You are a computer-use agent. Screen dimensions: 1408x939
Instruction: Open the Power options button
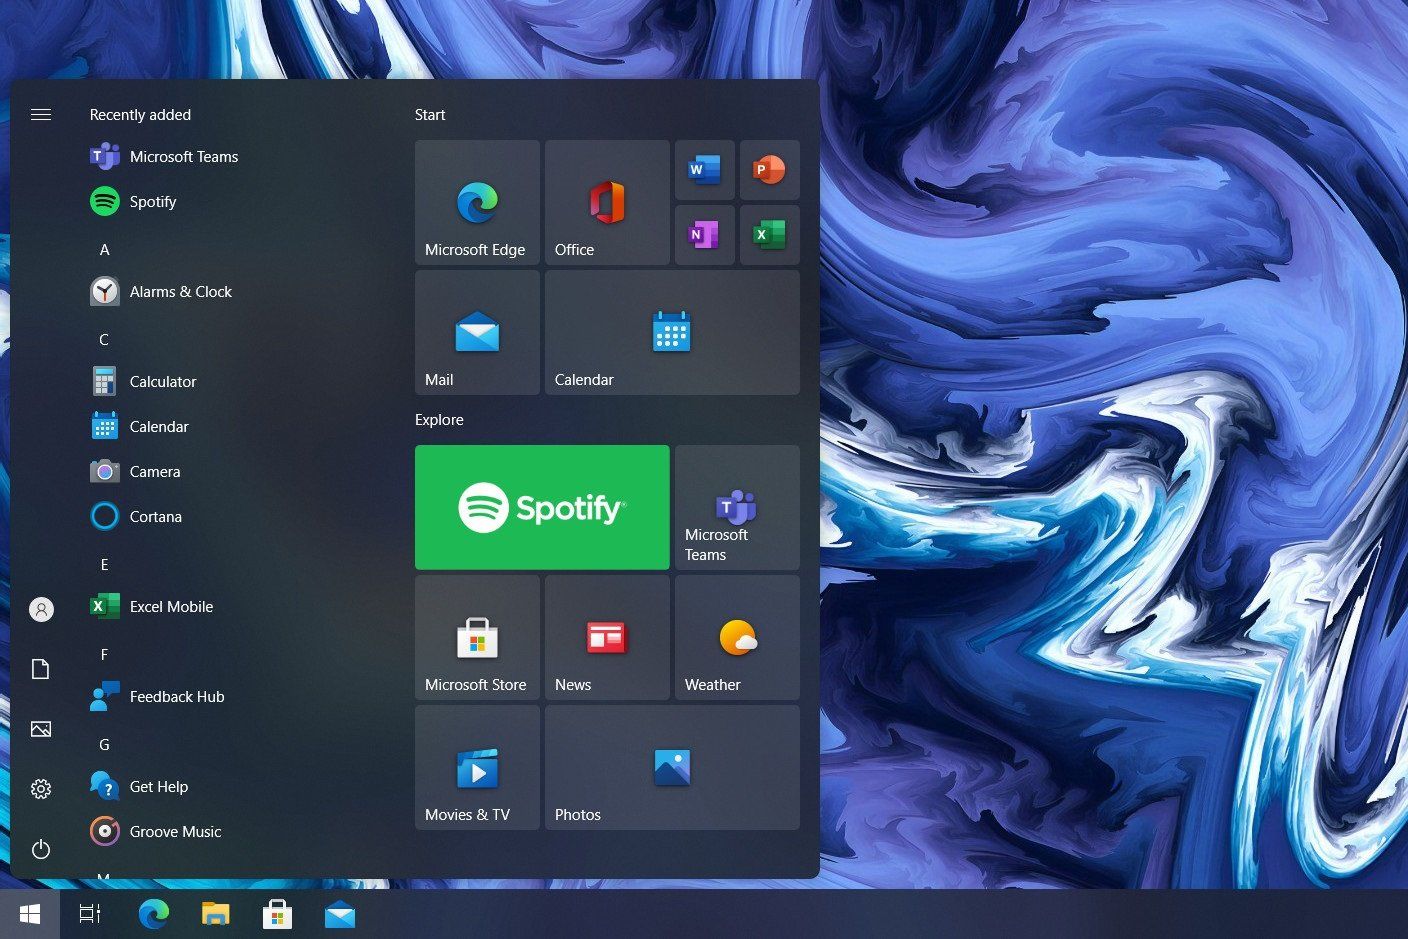41,849
